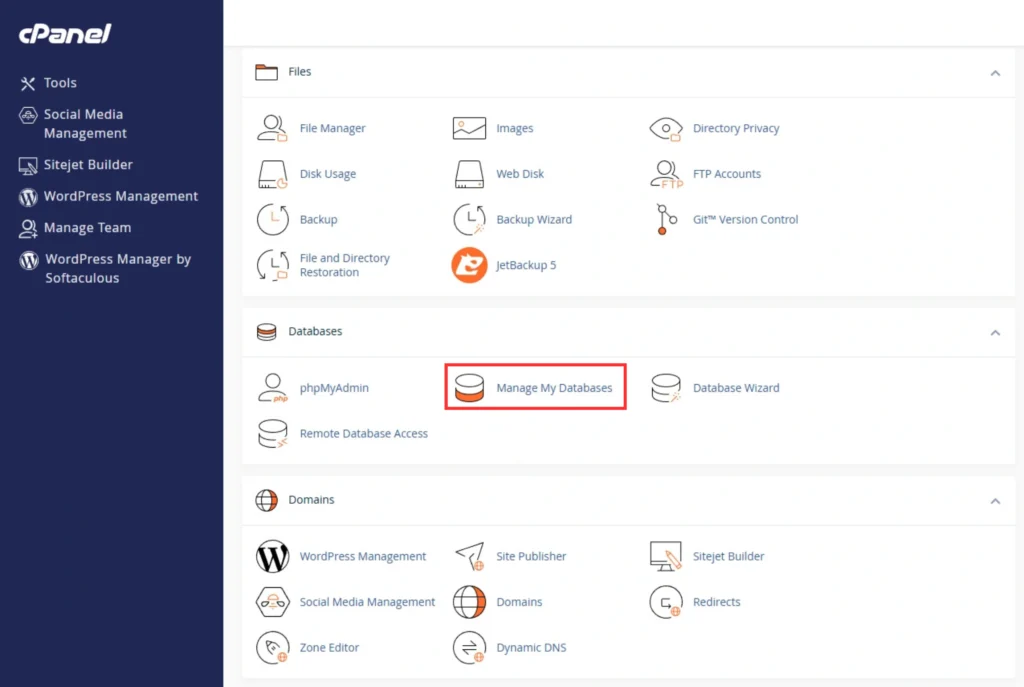Click the cPanel logo
The width and height of the screenshot is (1024, 687).
click(65, 33)
